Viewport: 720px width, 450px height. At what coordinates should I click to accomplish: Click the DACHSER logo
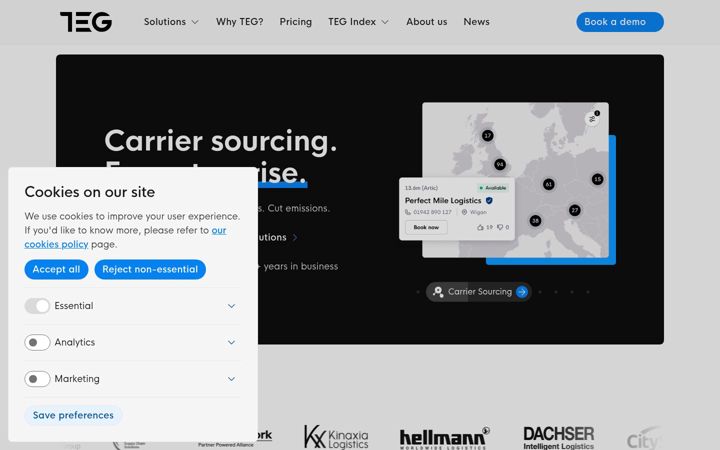(558, 438)
